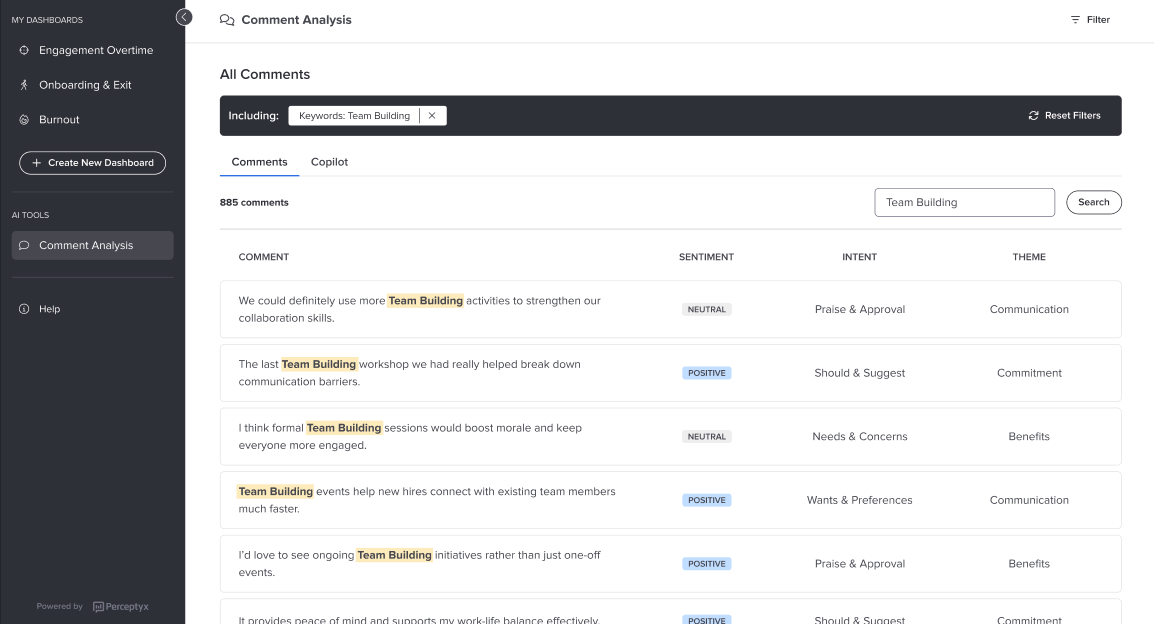Click the speech bubble icon beside Comment Analysis
Image resolution: width=1154 pixels, height=624 pixels.
[24, 245]
